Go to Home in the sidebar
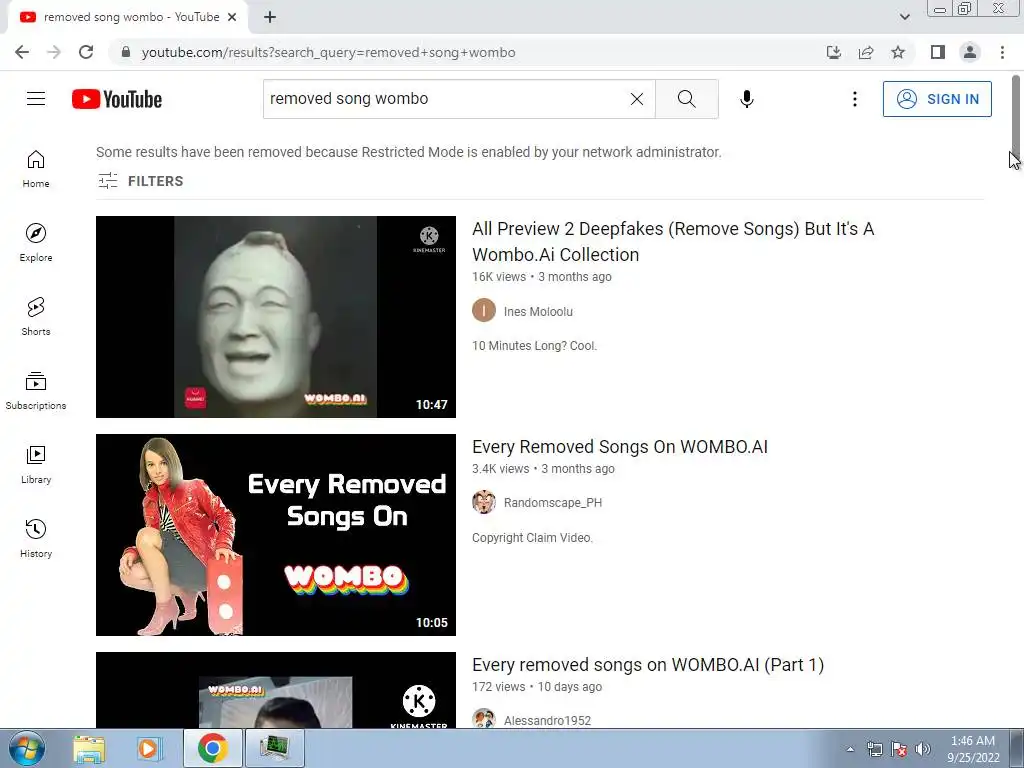Viewport: 1024px width, 768px height. (x=36, y=169)
